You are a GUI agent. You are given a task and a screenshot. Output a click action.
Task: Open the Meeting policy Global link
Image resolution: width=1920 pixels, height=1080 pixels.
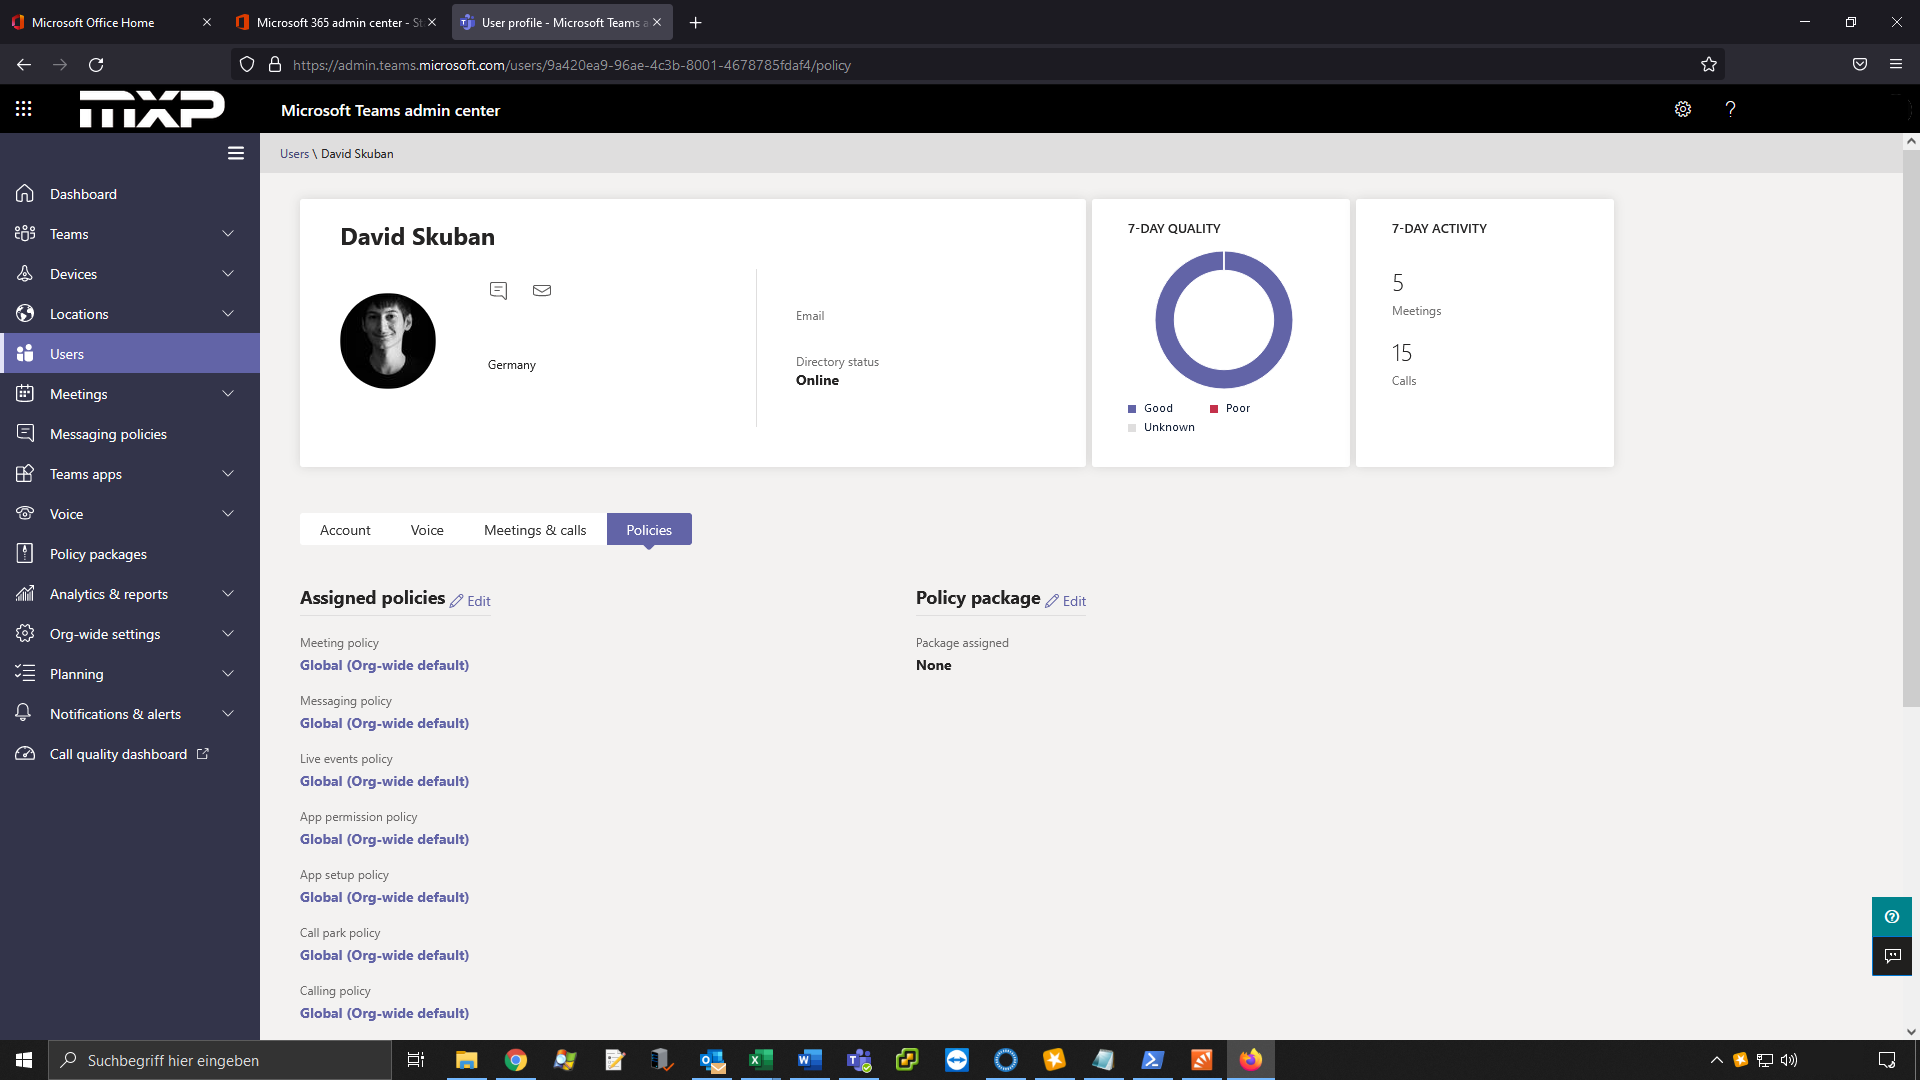(384, 665)
